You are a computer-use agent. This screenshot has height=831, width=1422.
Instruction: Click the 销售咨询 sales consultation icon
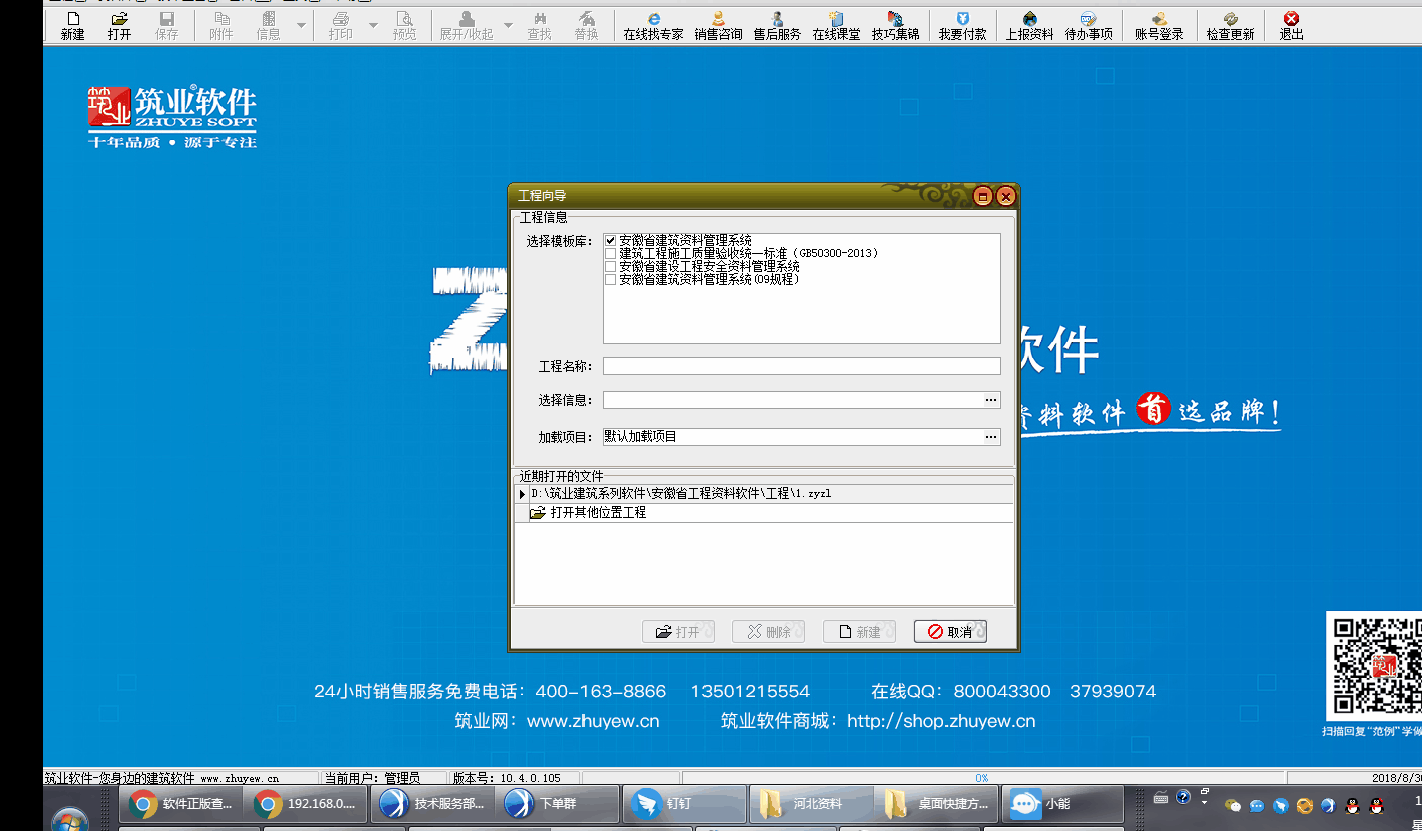[x=718, y=25]
